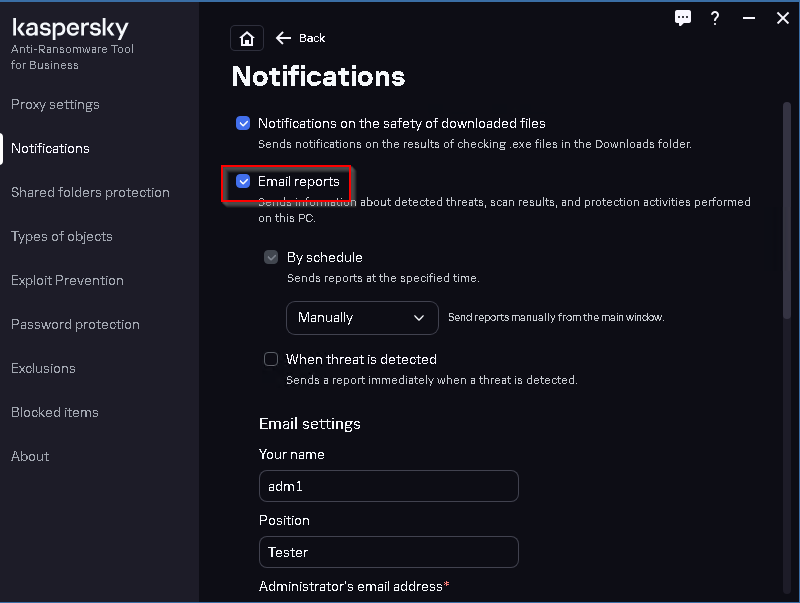Enable When threat is detected checkbox
The image size is (800, 603).
coord(271,359)
